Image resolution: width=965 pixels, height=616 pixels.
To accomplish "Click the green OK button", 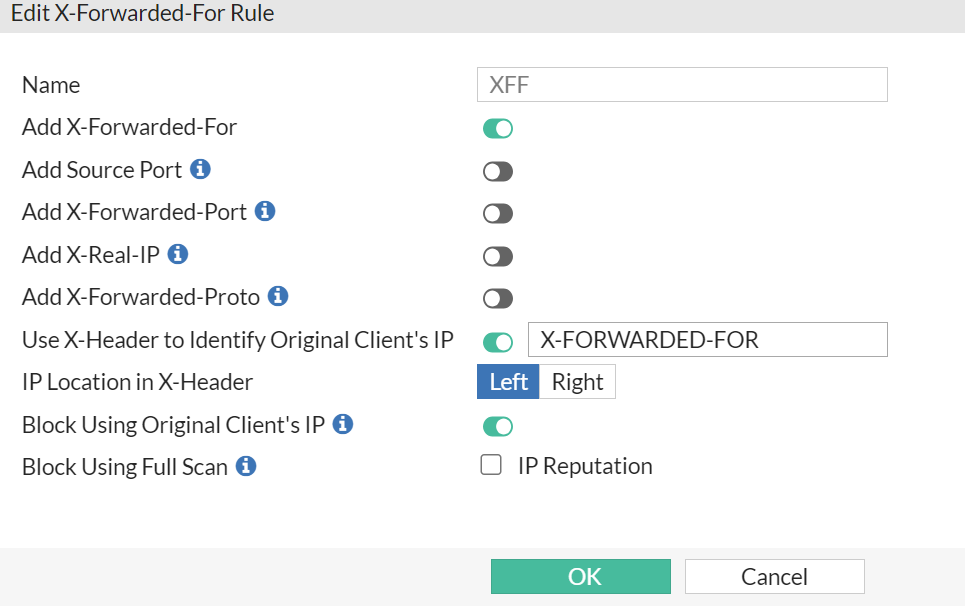I will 580,577.
